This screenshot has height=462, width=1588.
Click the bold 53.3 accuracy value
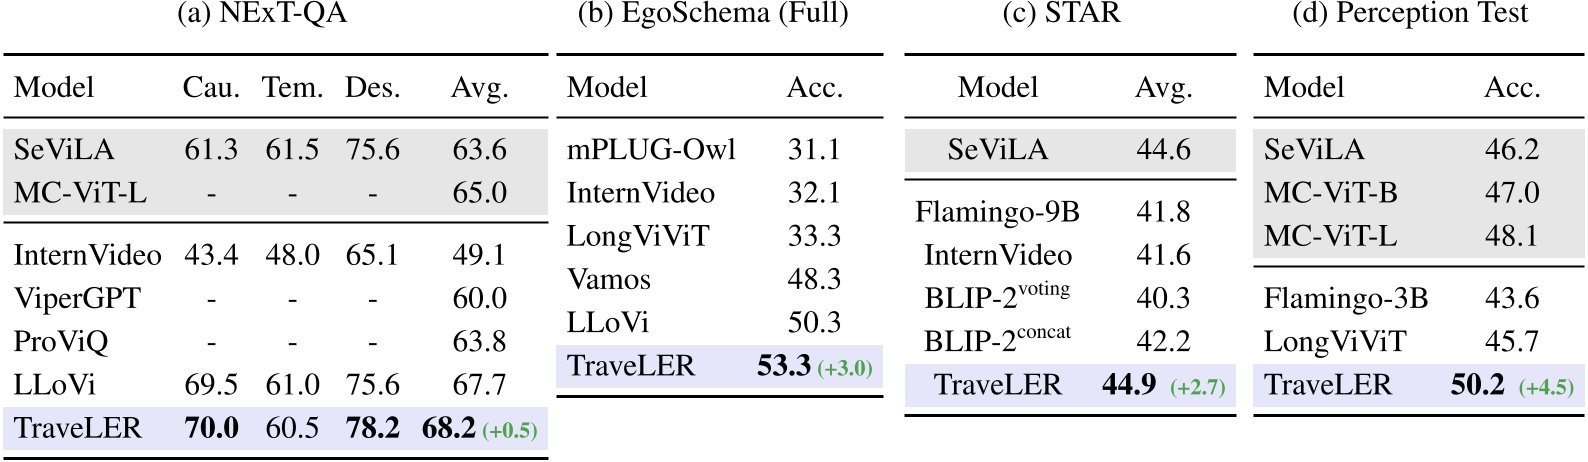783,366
